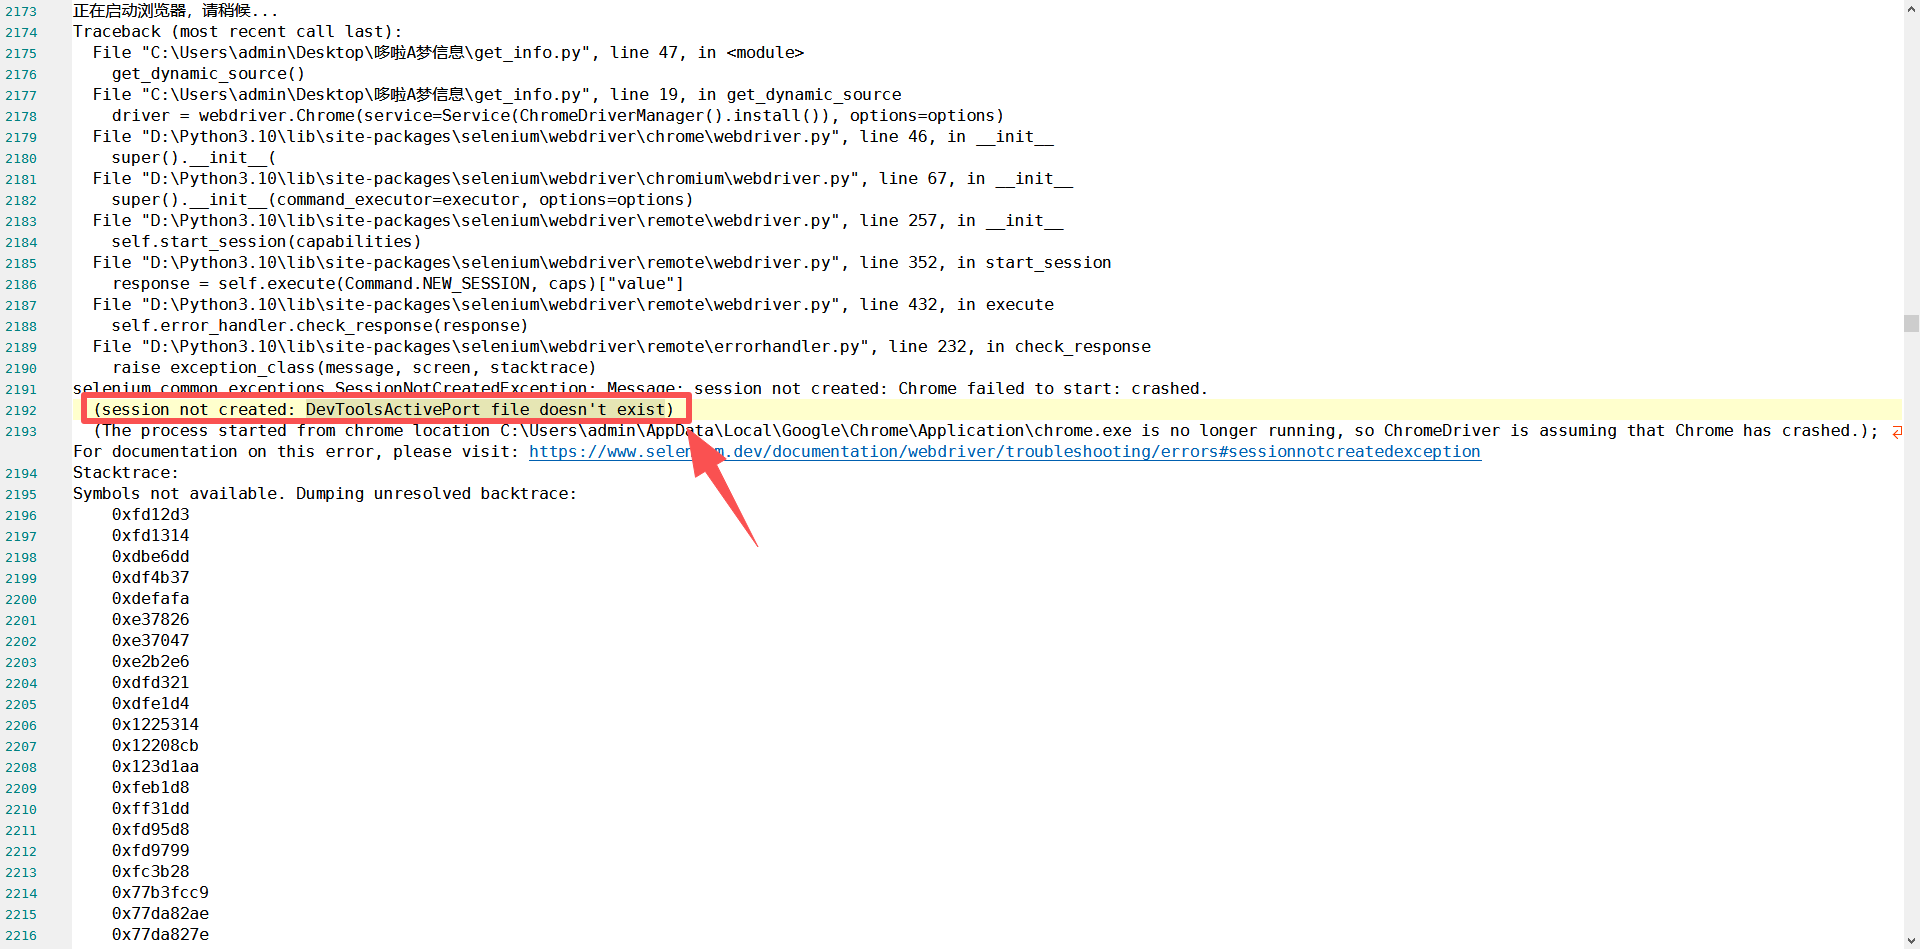The width and height of the screenshot is (1920, 949).
Task: Open the selenium.dev troubleshooting documentation link
Action: click(x=1004, y=452)
